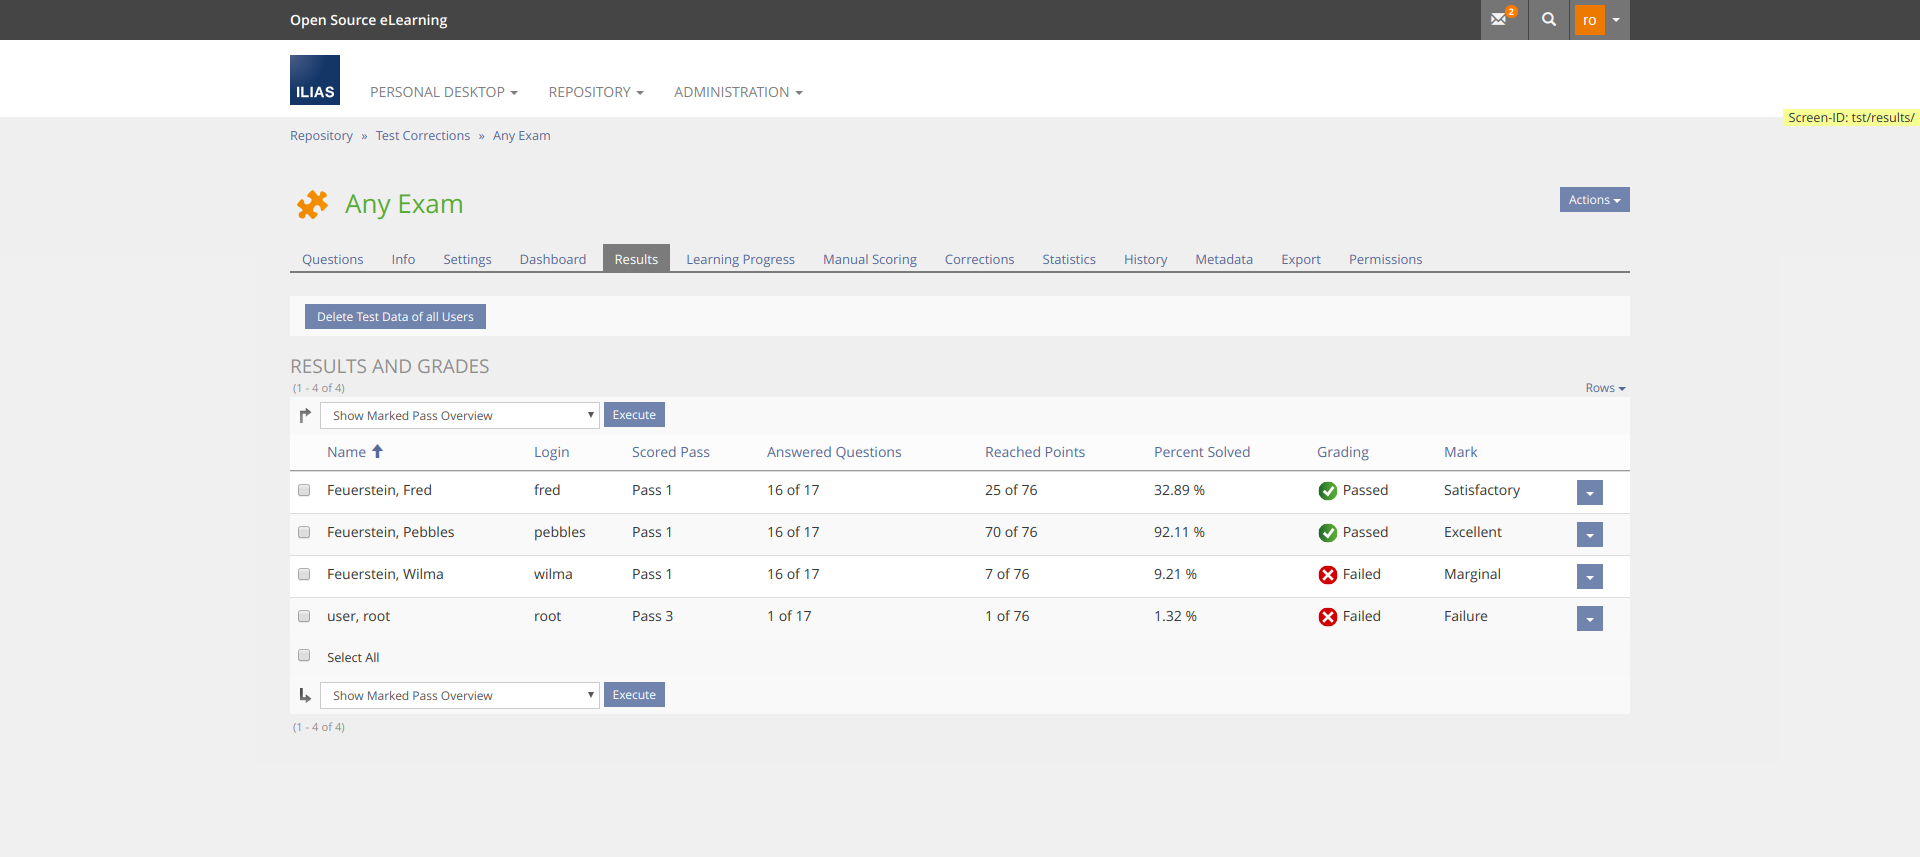Click the orange puzzle test icon
This screenshot has height=857, width=1920.
312,204
